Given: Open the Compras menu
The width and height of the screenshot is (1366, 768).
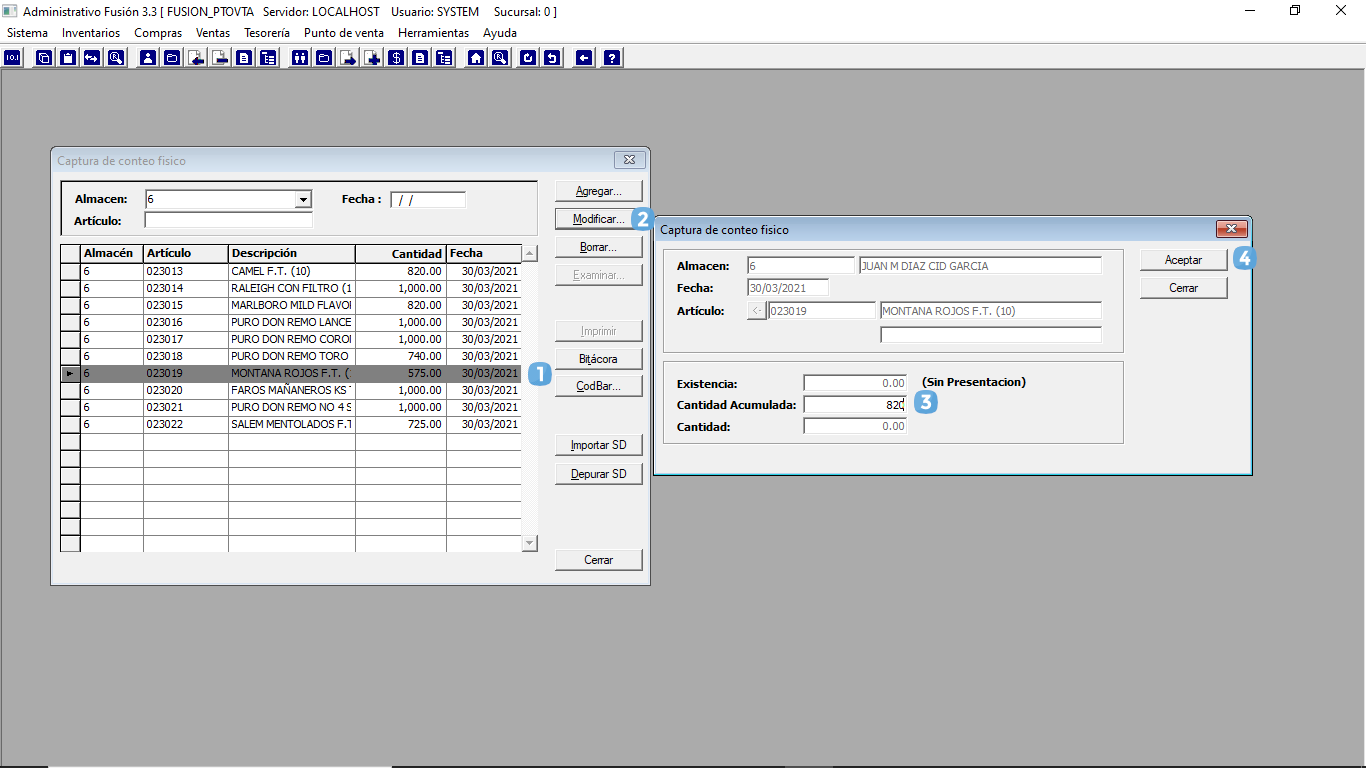Looking at the screenshot, I should point(158,33).
